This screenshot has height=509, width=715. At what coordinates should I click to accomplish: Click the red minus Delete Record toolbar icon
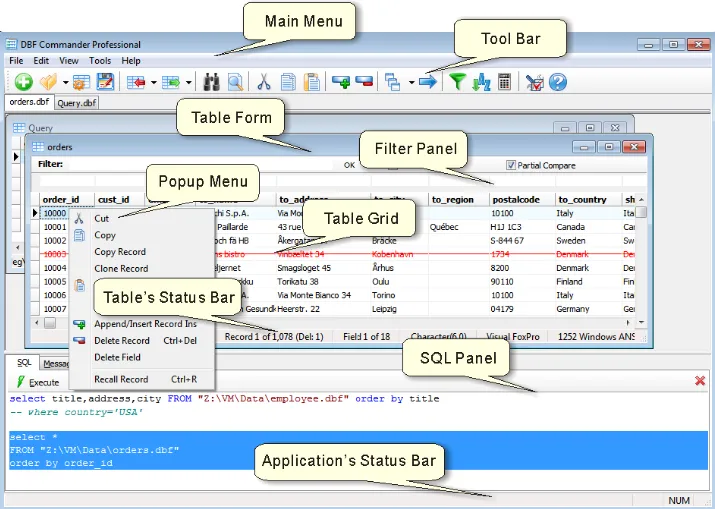coord(364,82)
